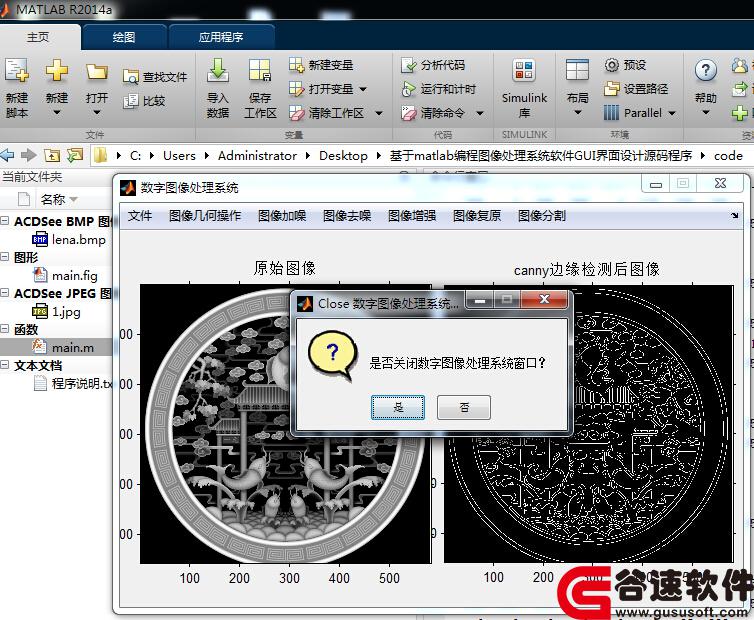Collapse the ACDSee BMP group
The image size is (754, 620).
5,221
